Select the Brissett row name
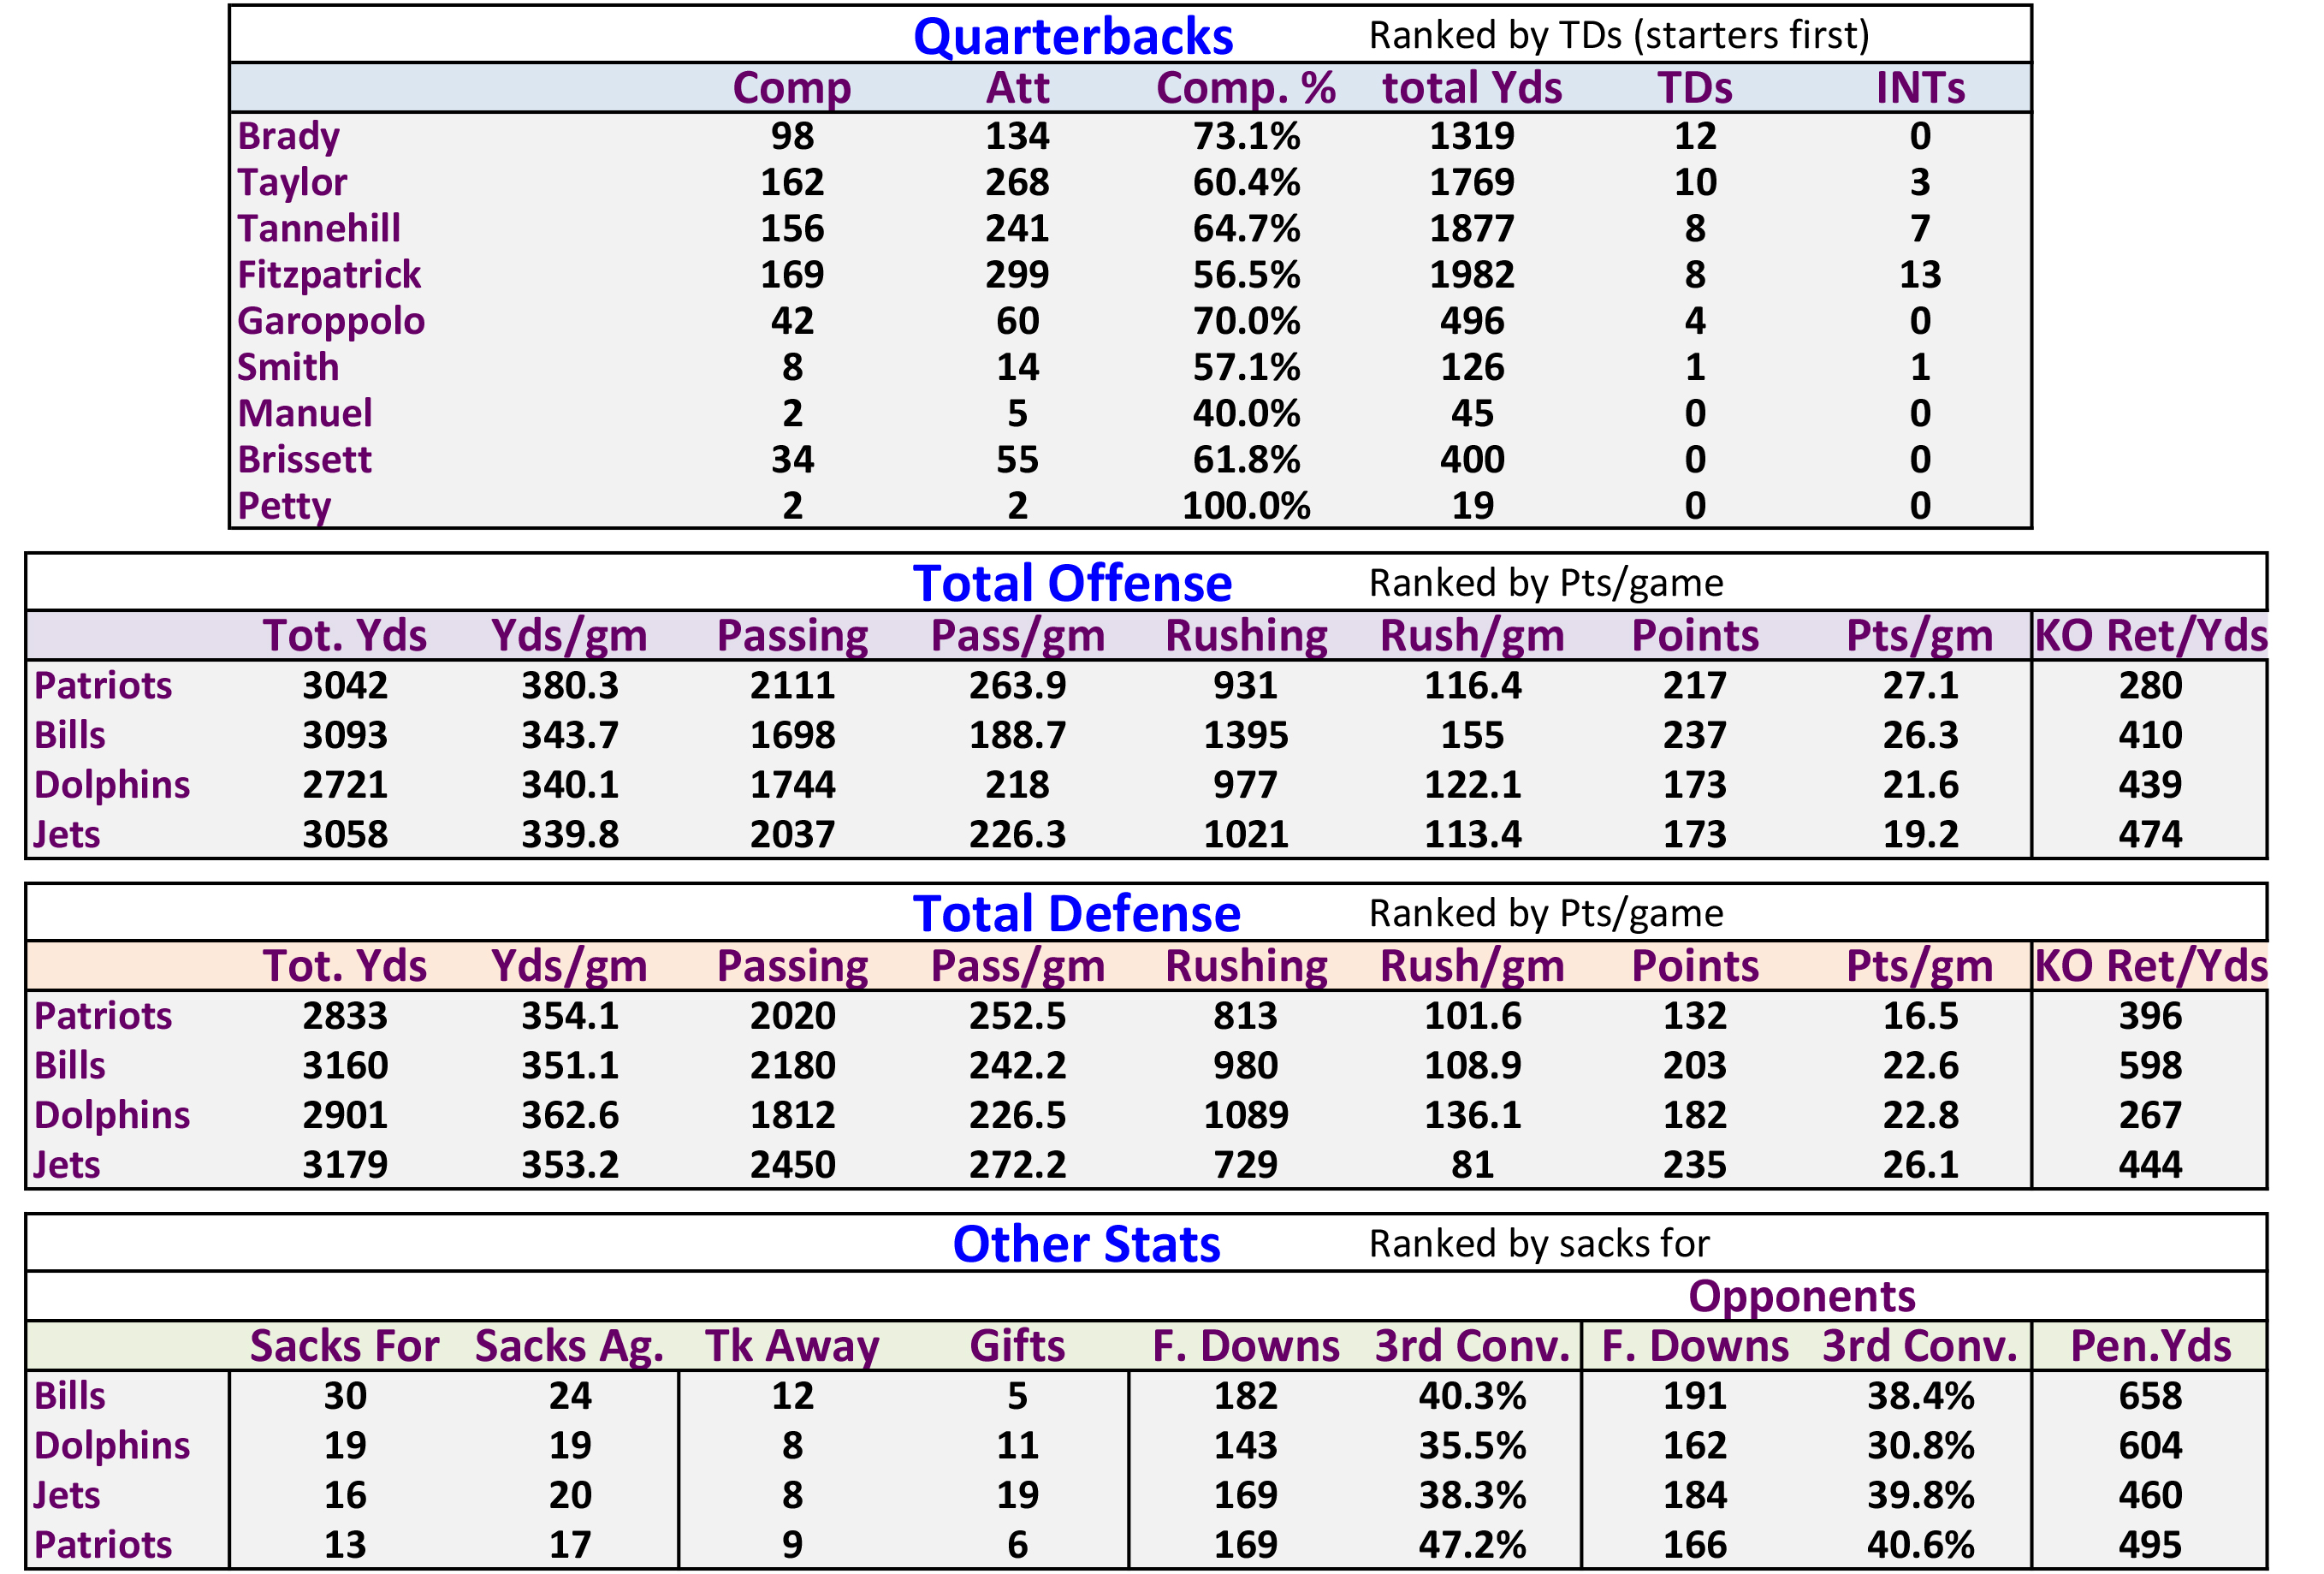2324x1574 pixels. point(304,459)
